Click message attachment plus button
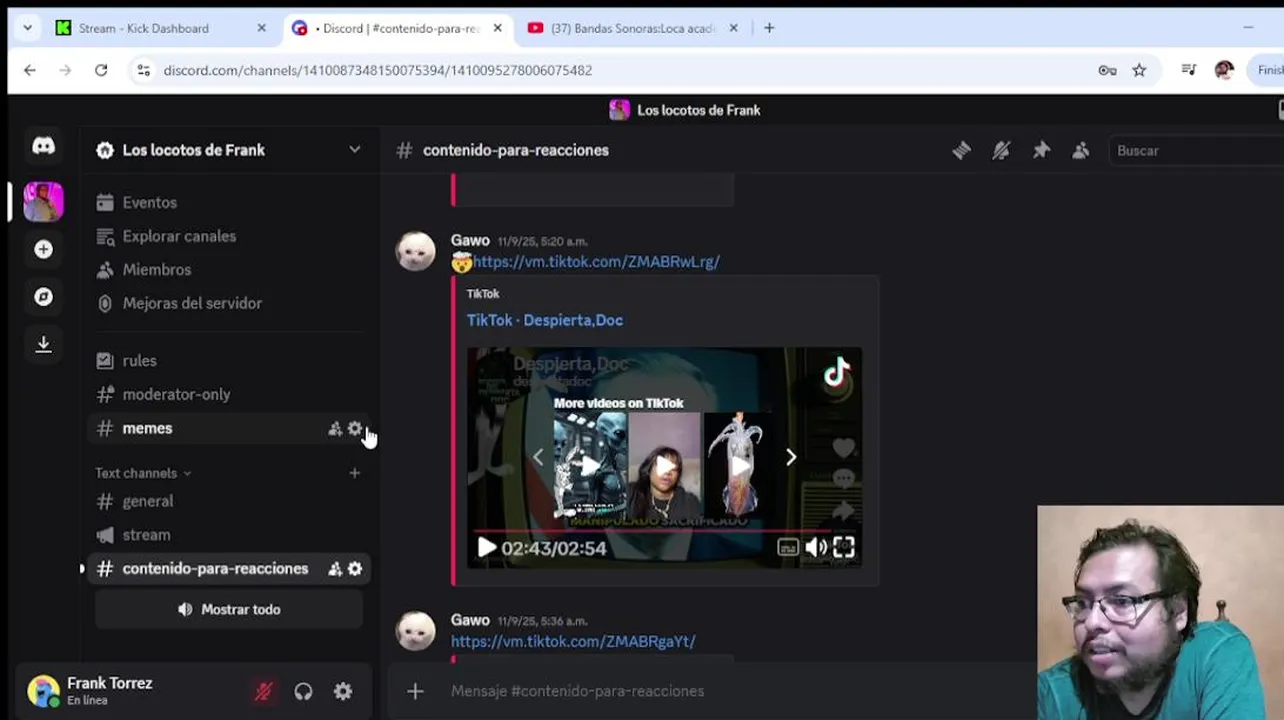This screenshot has width=1284, height=720. pyautogui.click(x=415, y=691)
